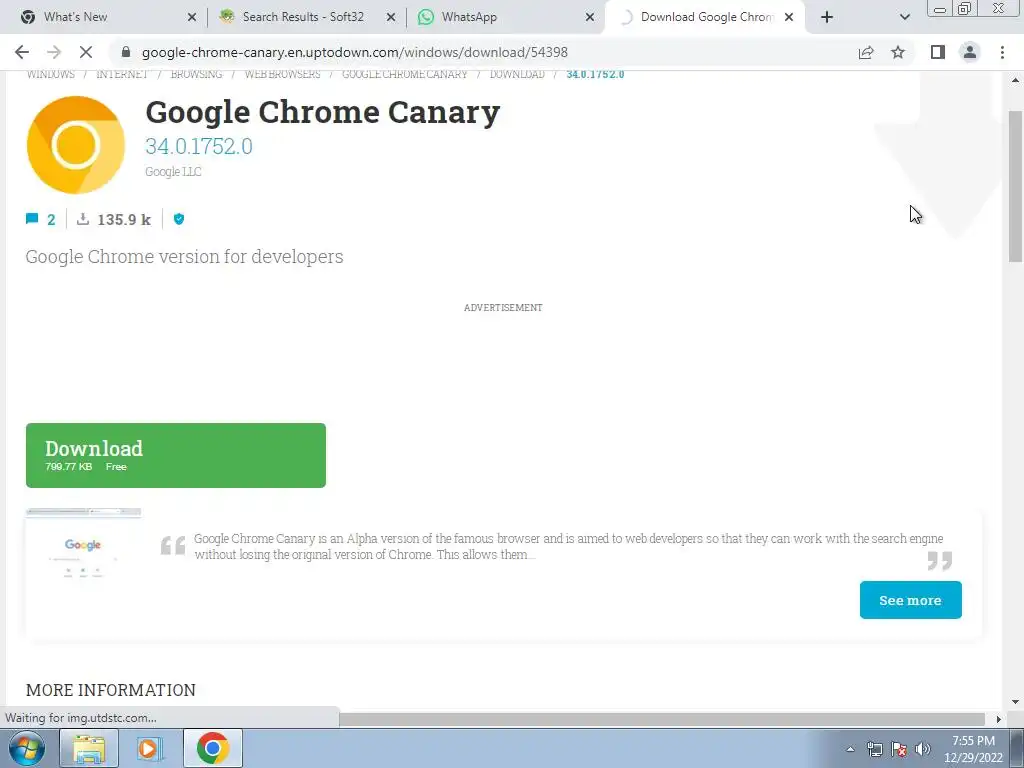Click the comments bubble icon

tap(32, 219)
